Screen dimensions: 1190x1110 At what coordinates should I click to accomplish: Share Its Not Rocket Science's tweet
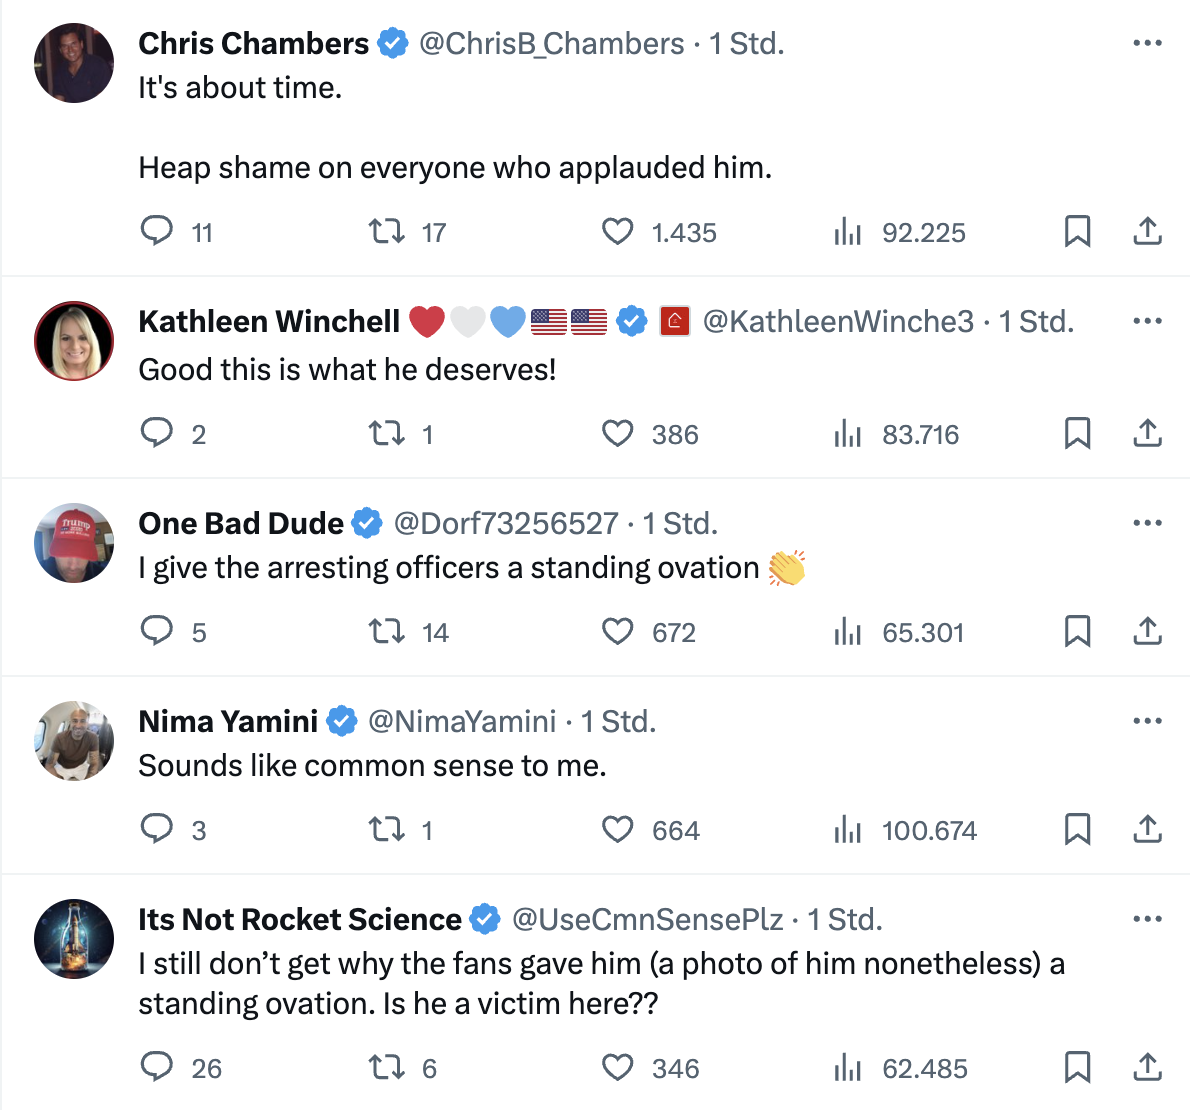(x=1147, y=1067)
